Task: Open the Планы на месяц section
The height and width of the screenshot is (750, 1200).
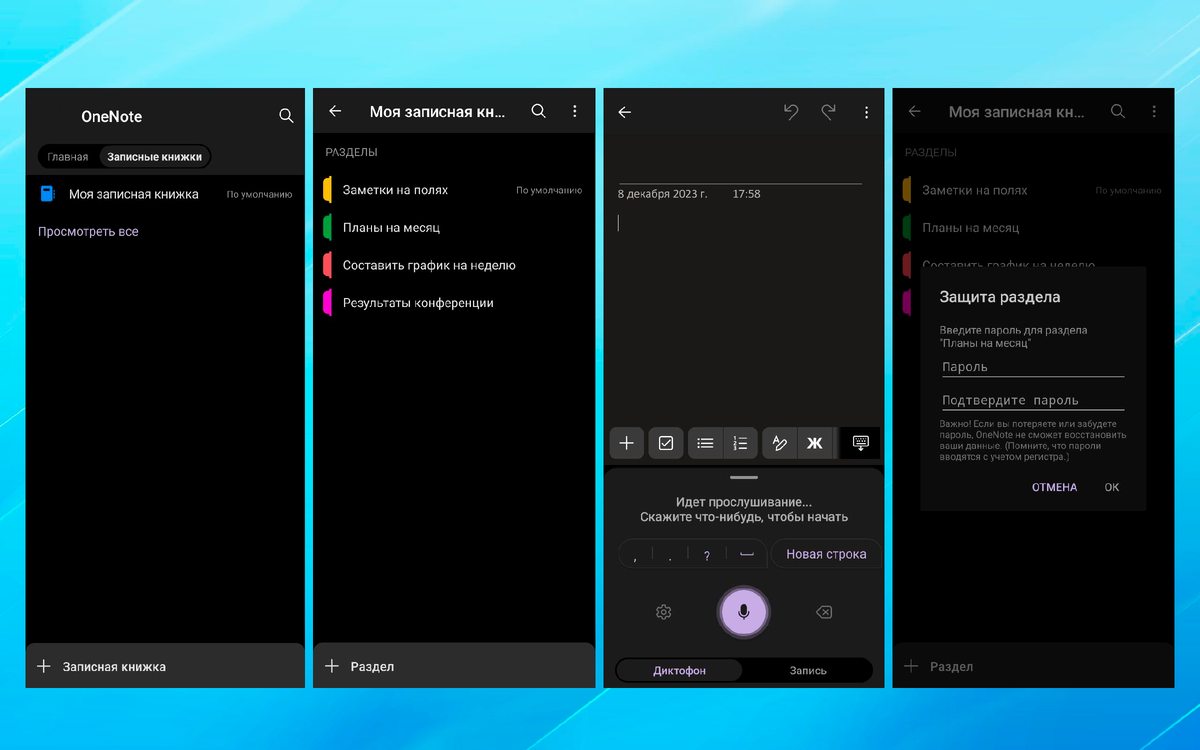Action: (x=454, y=228)
